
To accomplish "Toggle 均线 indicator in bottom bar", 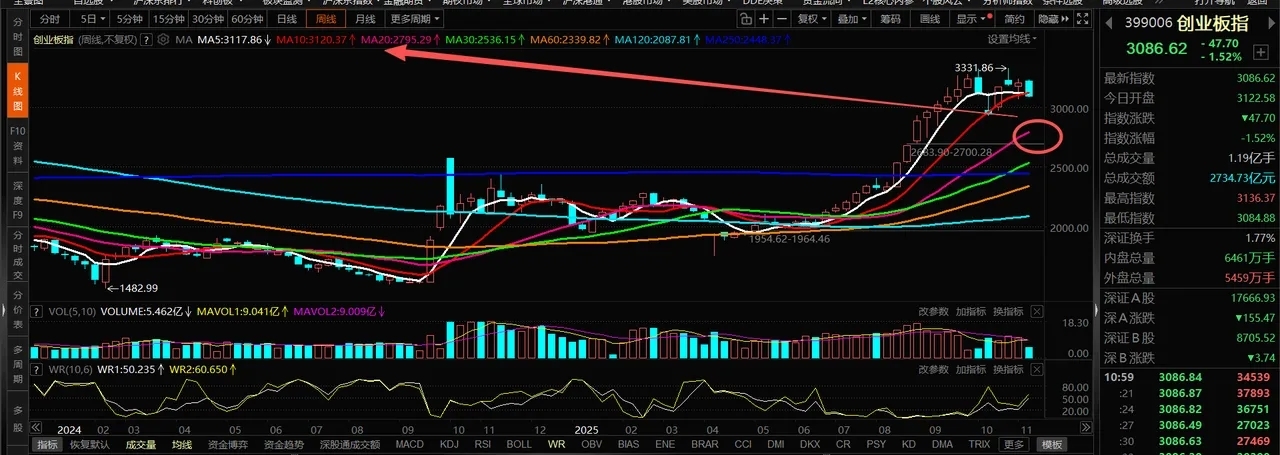I will [x=181, y=444].
